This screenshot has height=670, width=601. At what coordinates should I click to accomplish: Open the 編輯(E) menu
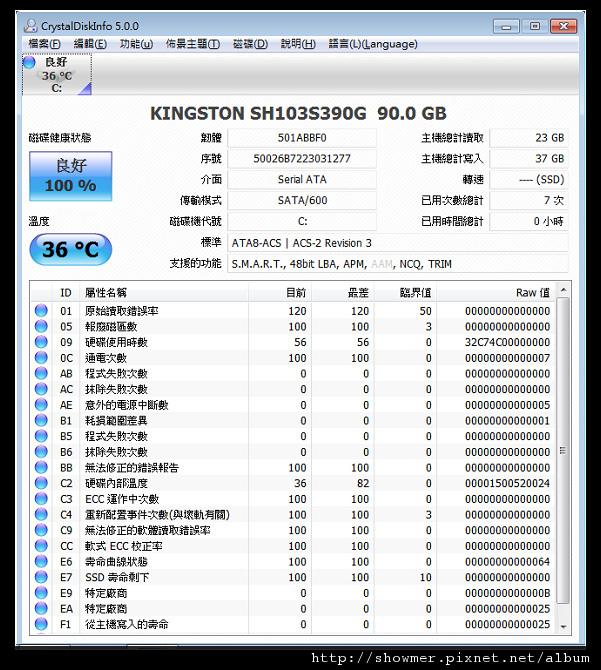coord(90,44)
